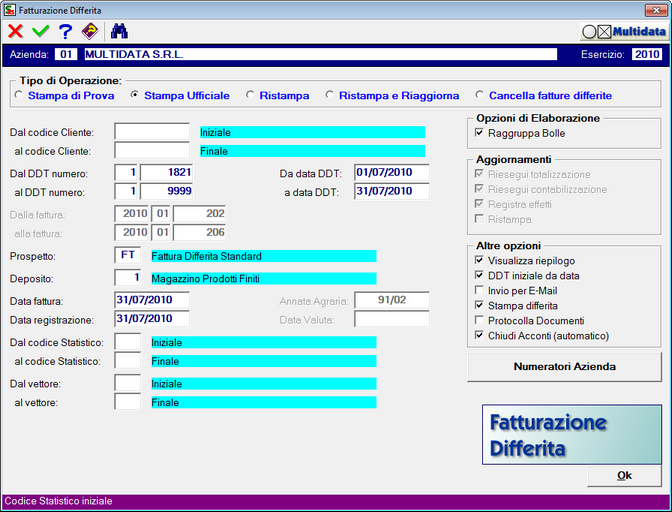Toggle Chiudi Acconti (automatico) checkbox

479,335
